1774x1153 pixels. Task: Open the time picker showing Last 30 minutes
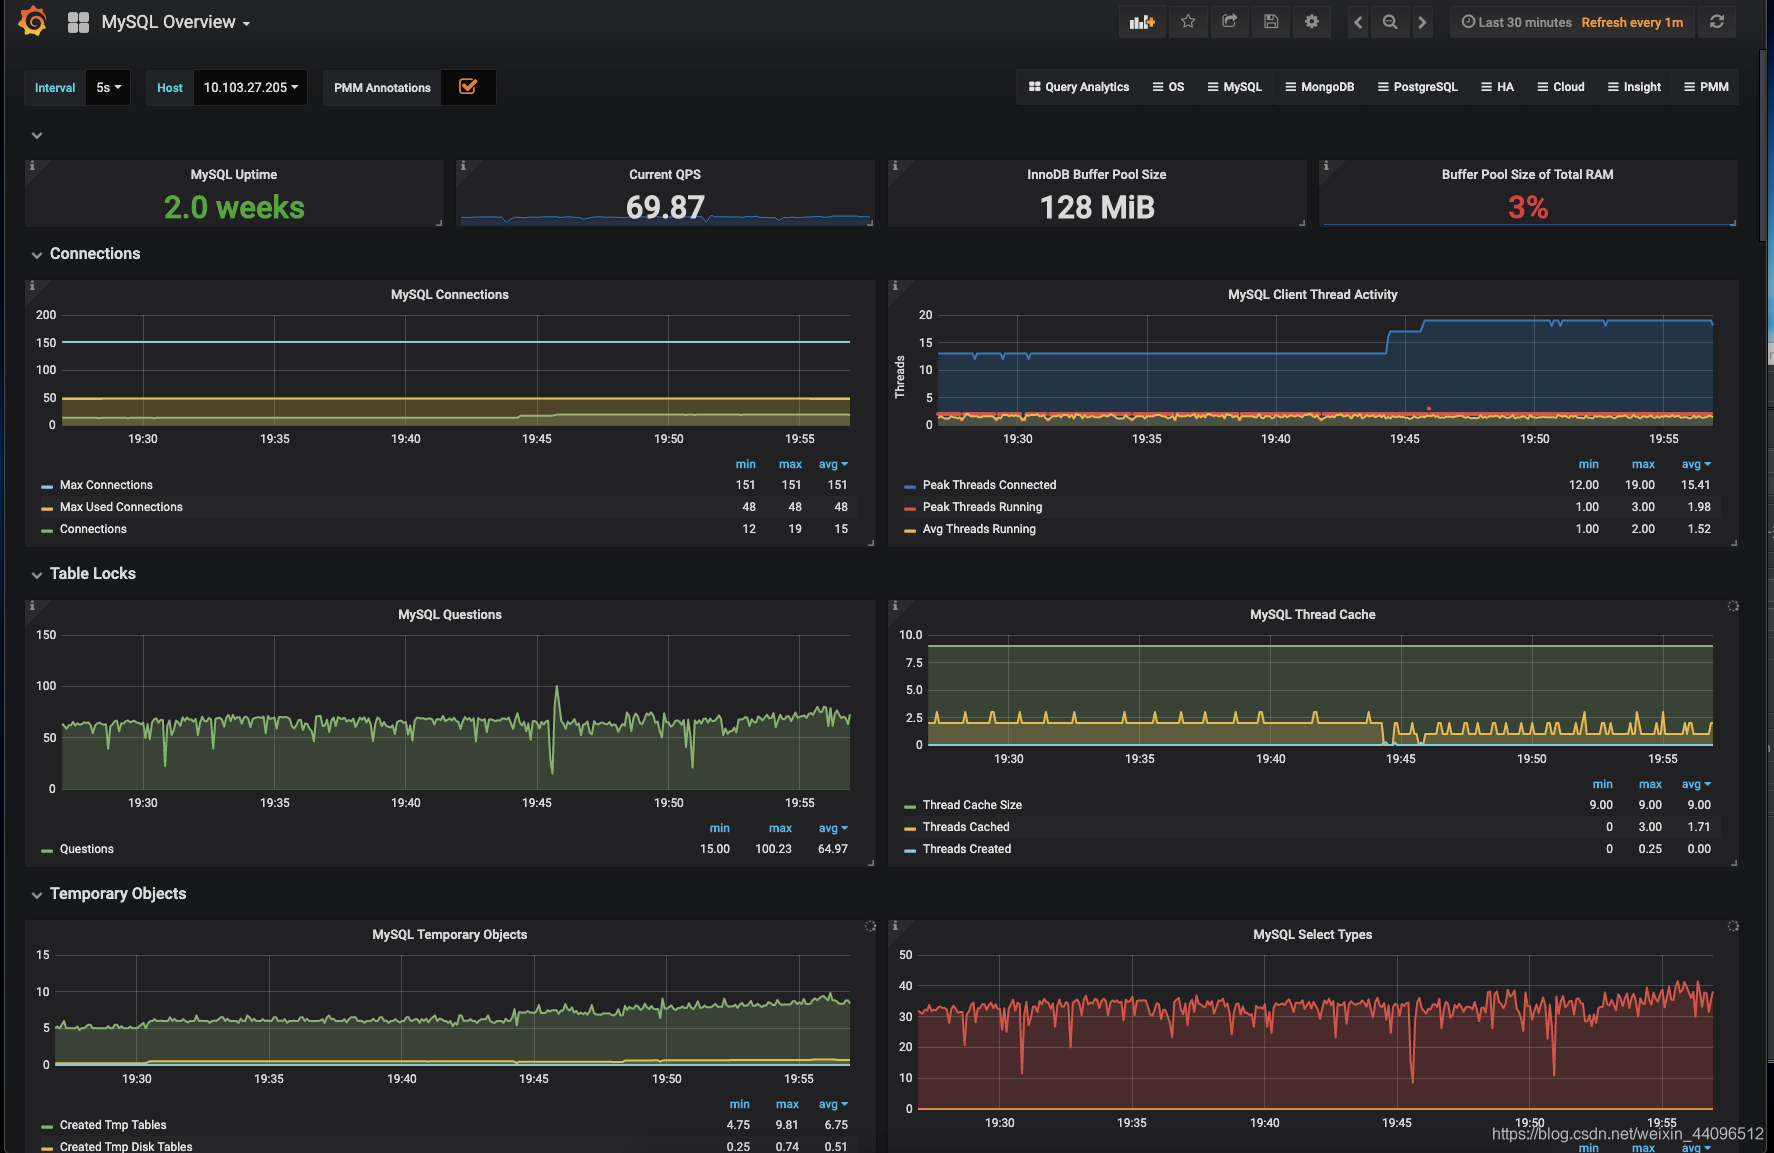[1572, 22]
